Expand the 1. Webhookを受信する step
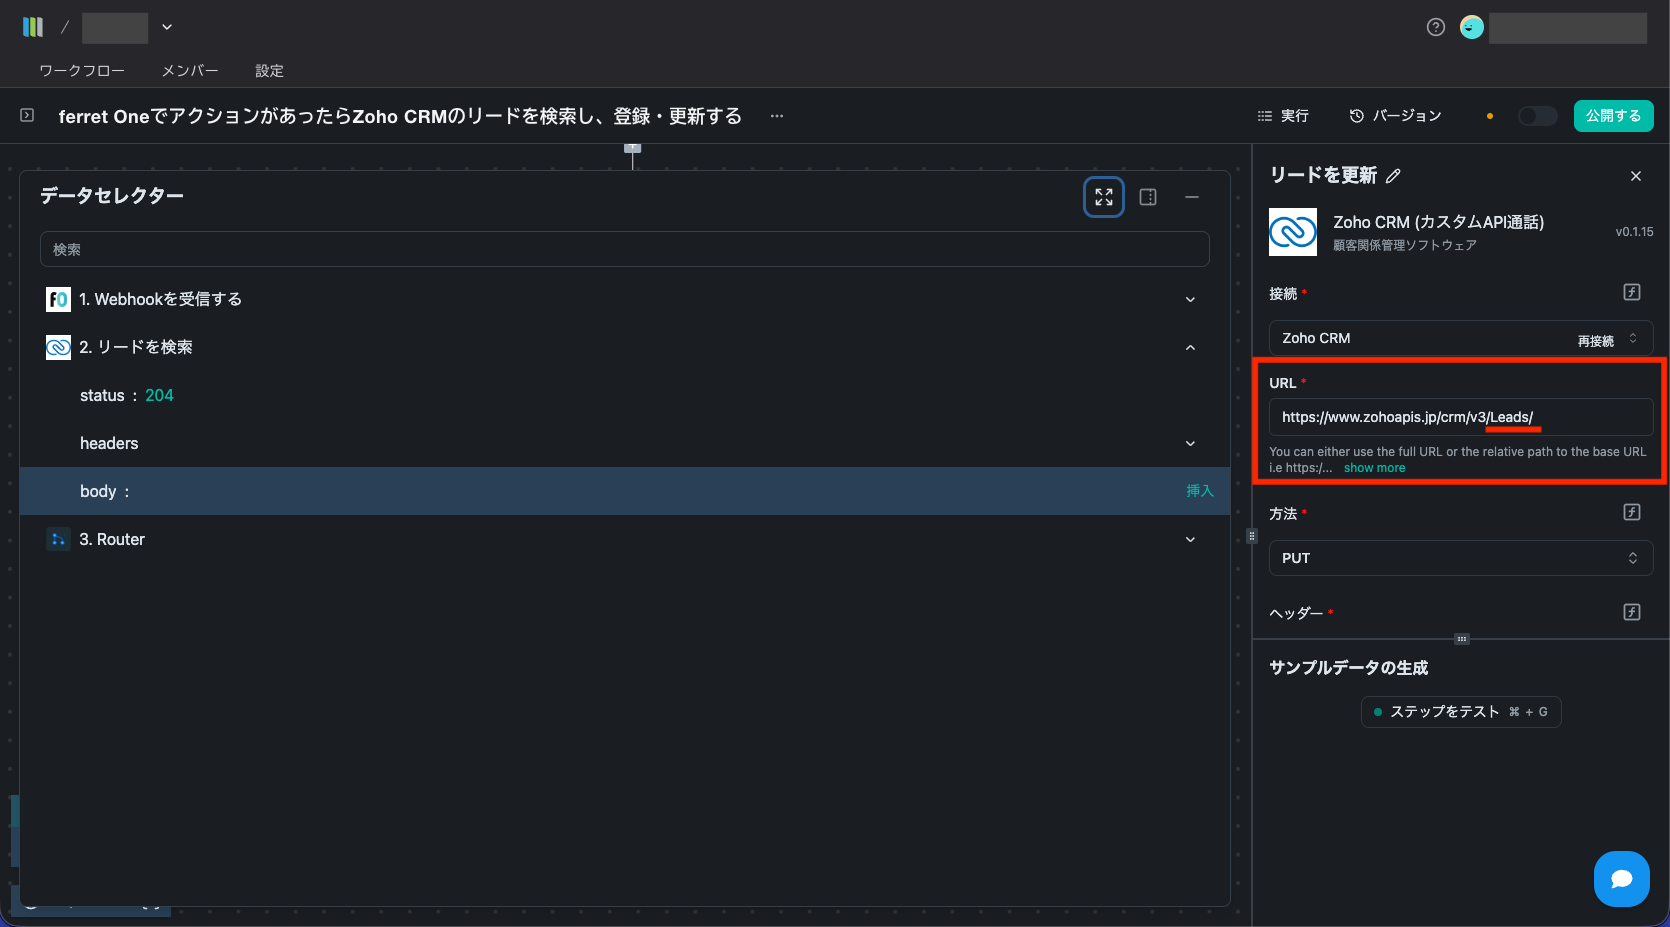1670x927 pixels. [1190, 299]
